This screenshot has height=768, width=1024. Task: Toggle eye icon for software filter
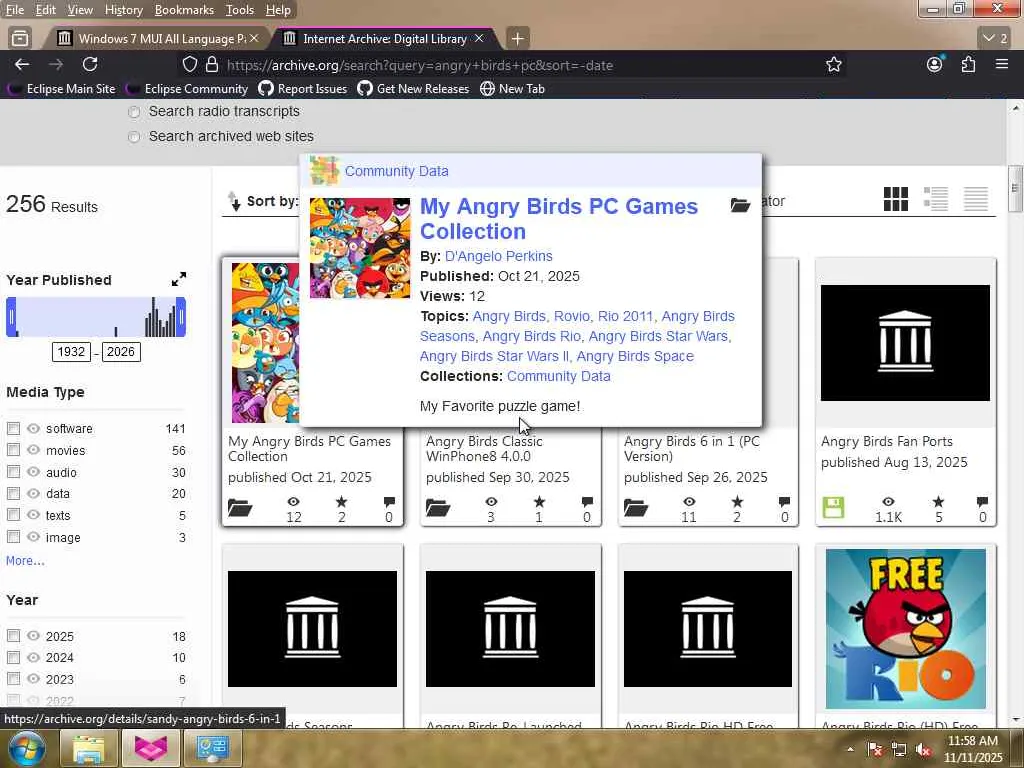(x=33, y=428)
